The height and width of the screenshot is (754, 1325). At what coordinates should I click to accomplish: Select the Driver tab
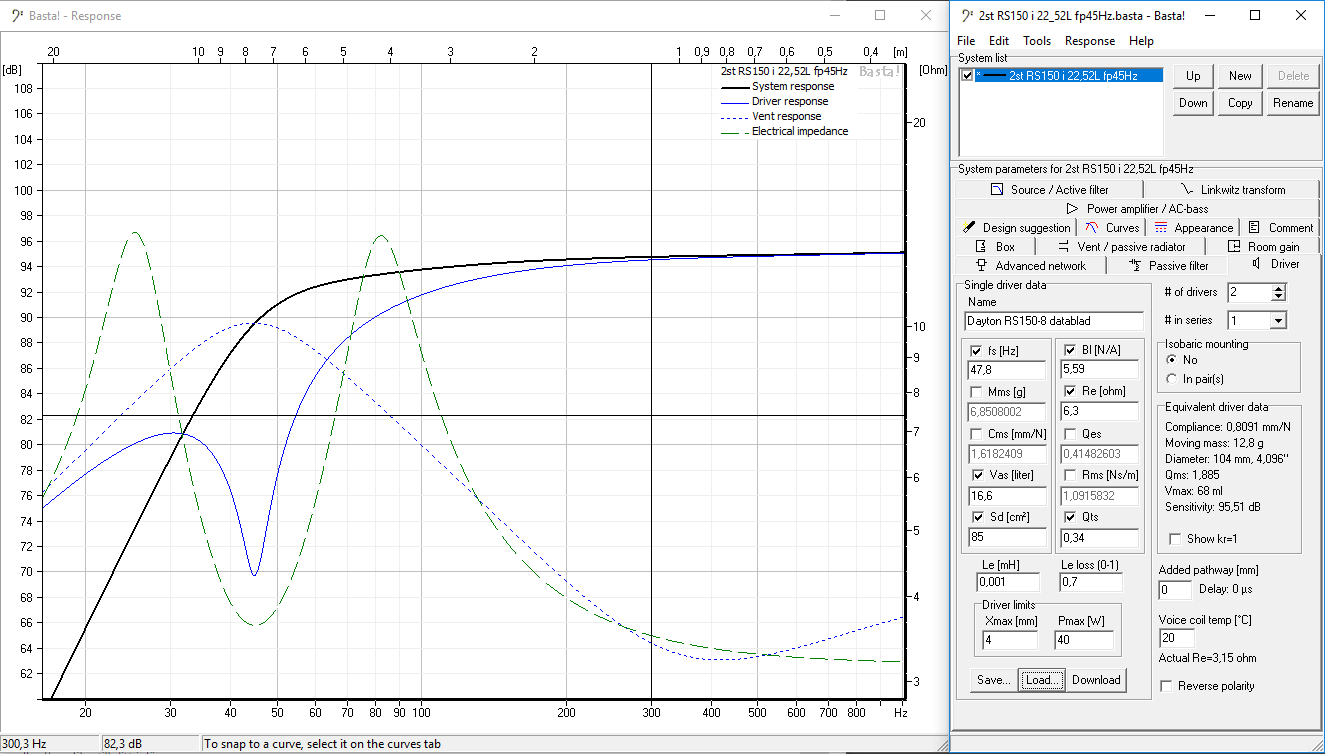click(1276, 264)
